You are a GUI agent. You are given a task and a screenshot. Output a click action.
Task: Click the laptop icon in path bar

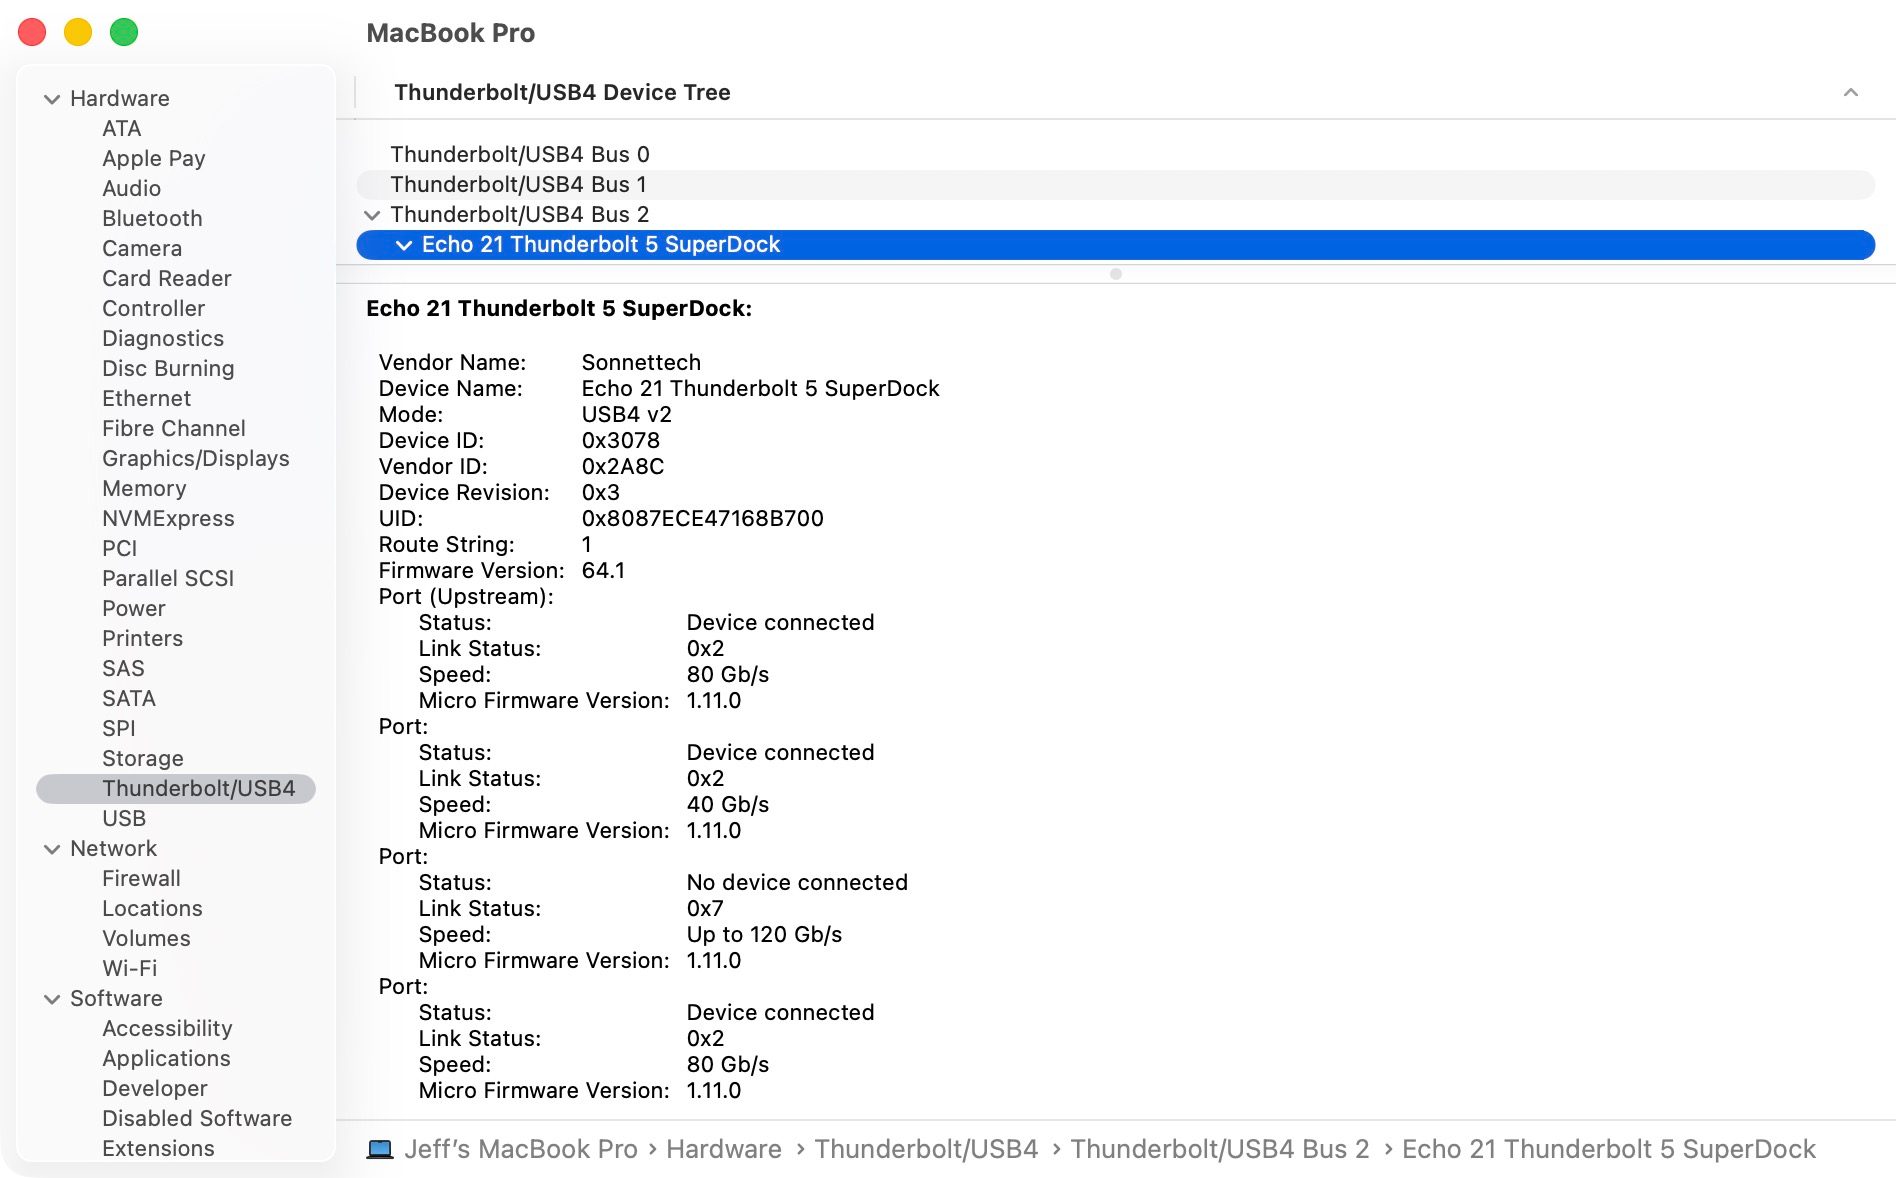pos(380,1149)
